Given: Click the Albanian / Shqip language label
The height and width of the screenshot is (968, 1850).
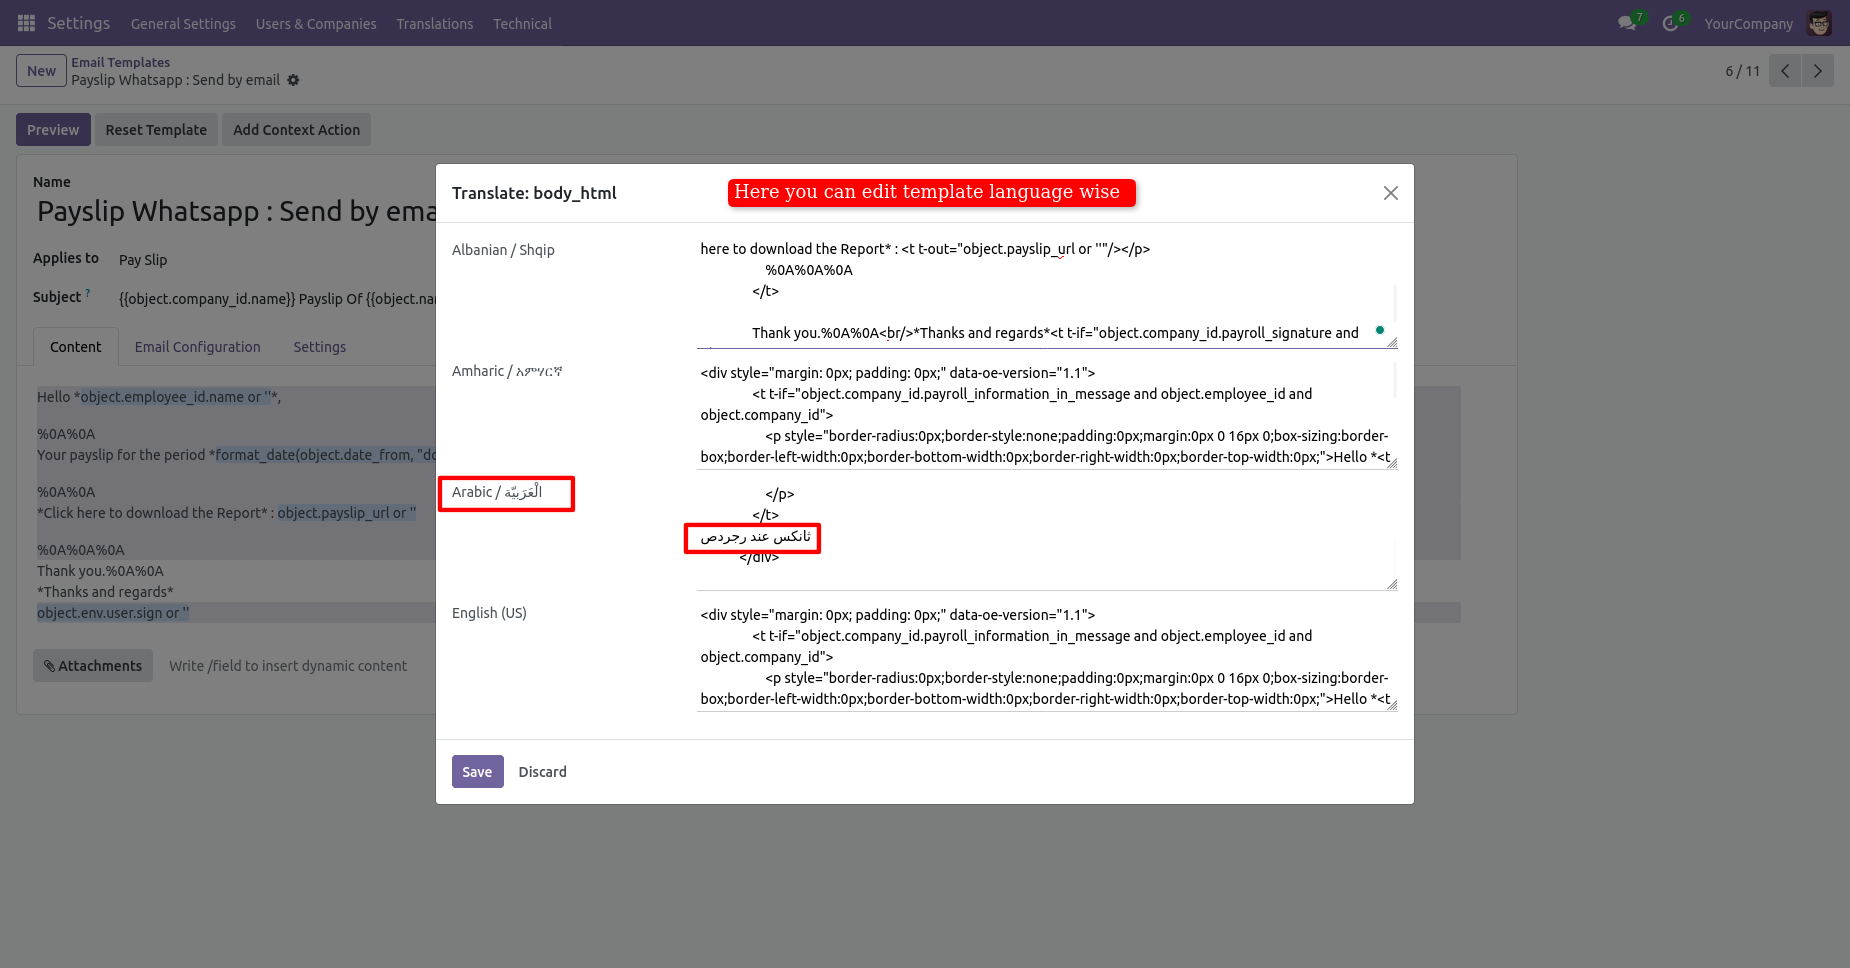Looking at the screenshot, I should coord(503,250).
